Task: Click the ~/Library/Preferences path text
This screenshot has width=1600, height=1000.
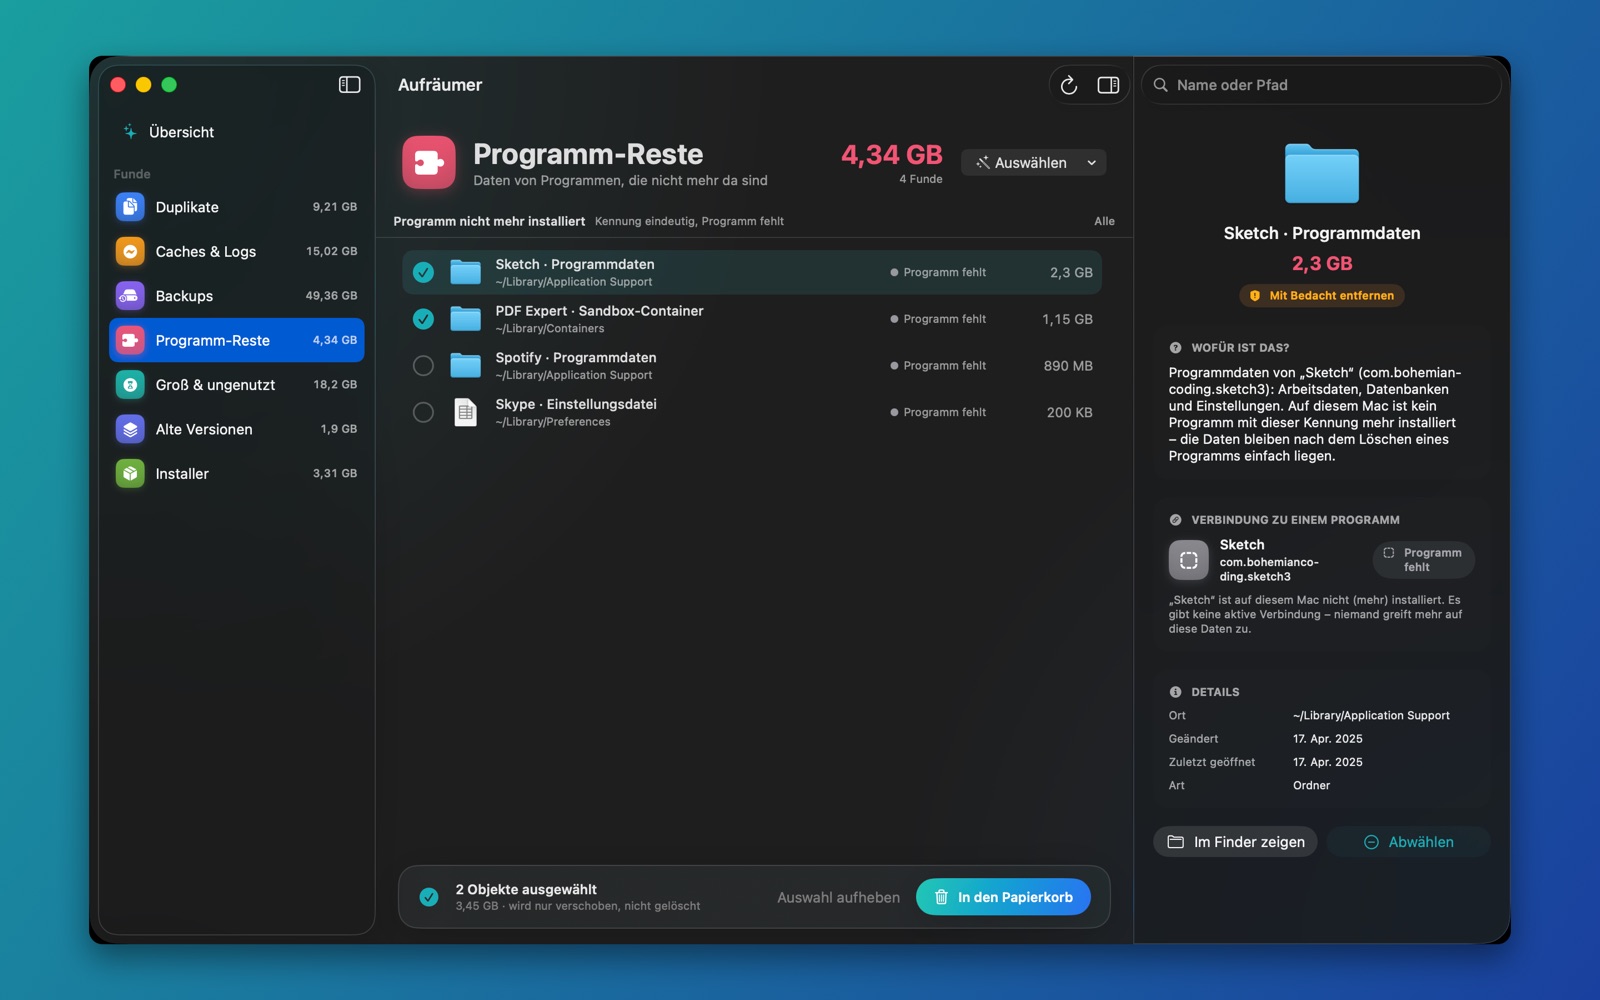Action: pyautogui.click(x=553, y=422)
